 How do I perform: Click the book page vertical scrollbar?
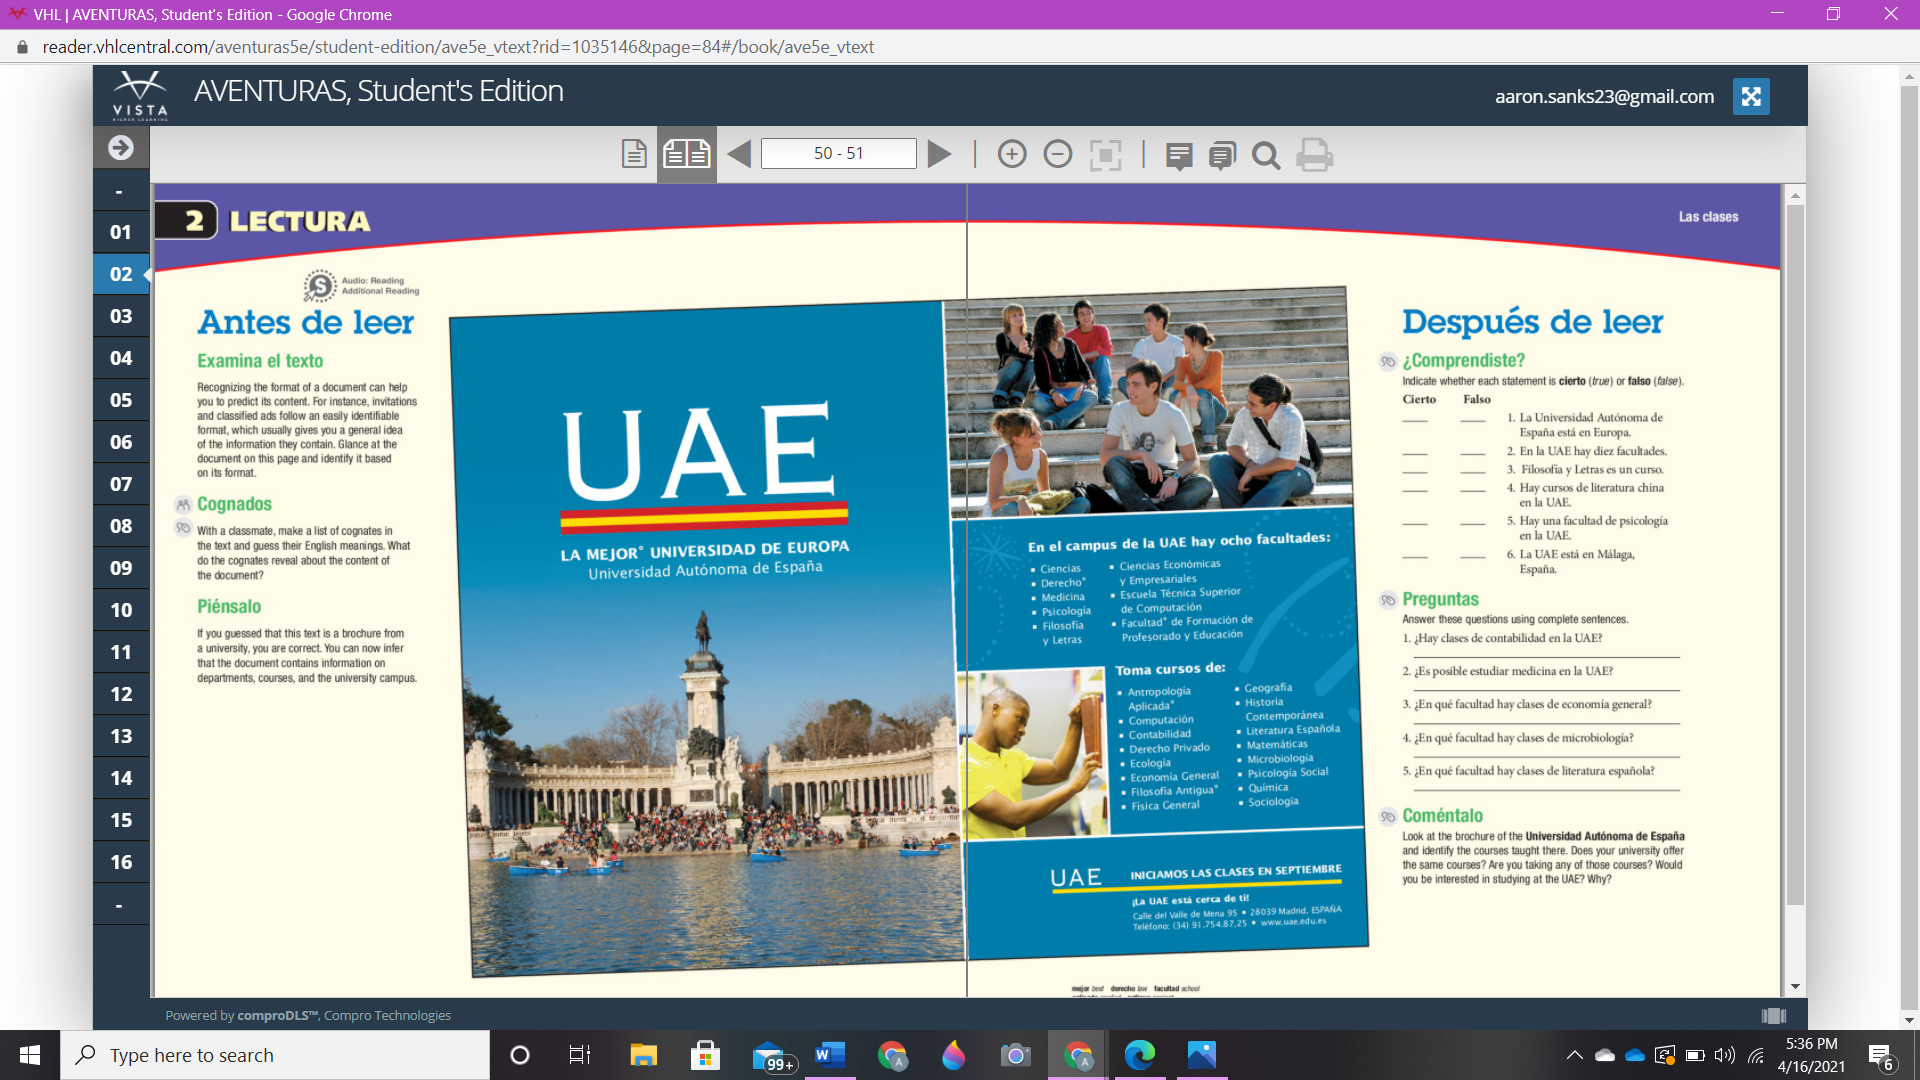point(1795,550)
